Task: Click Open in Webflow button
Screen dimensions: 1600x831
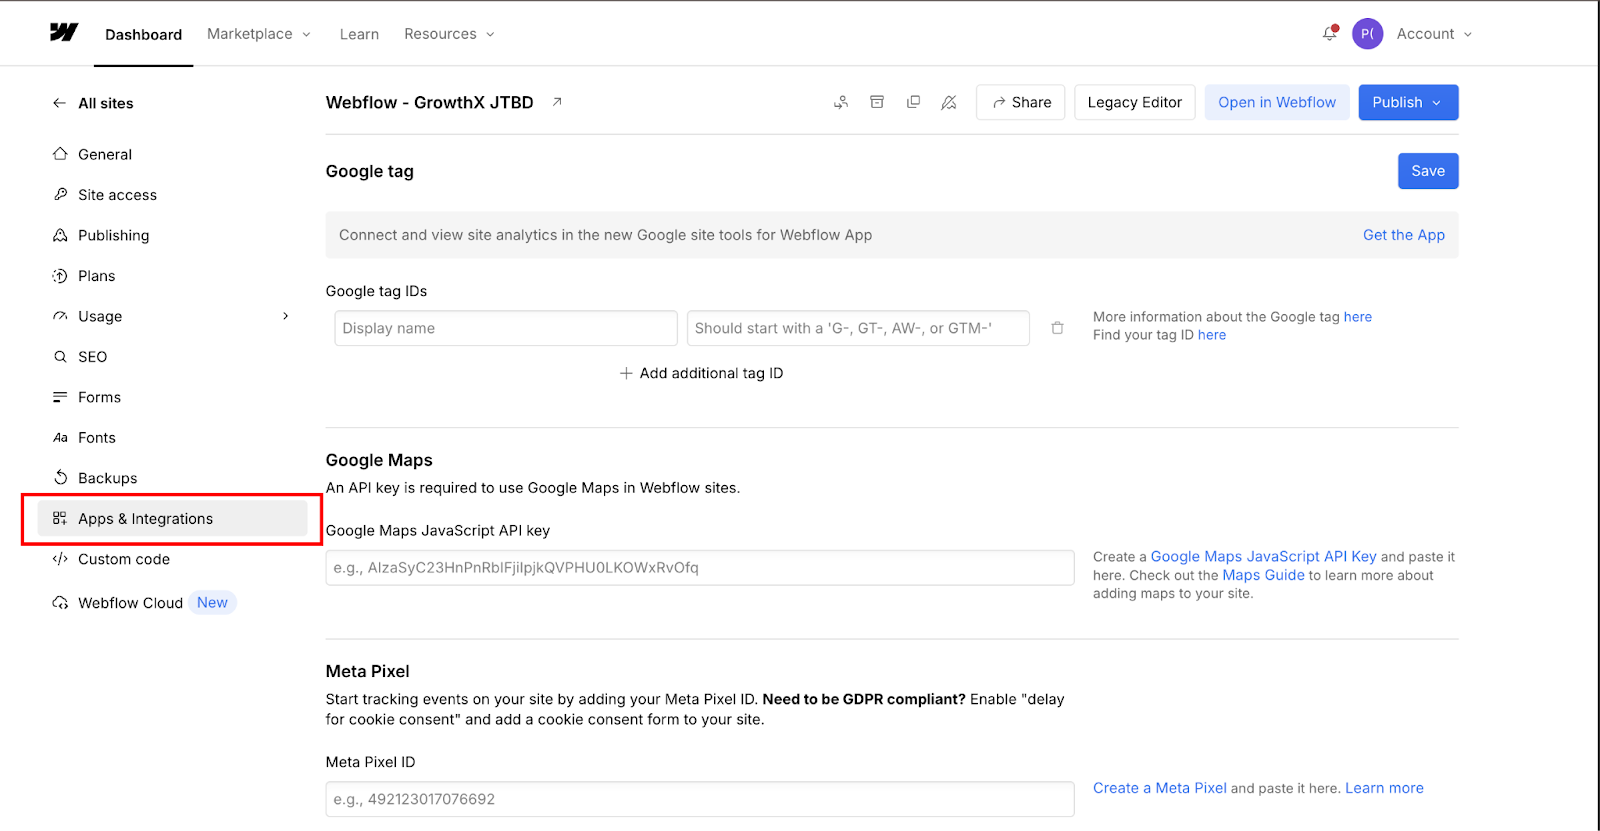Action: (1277, 102)
